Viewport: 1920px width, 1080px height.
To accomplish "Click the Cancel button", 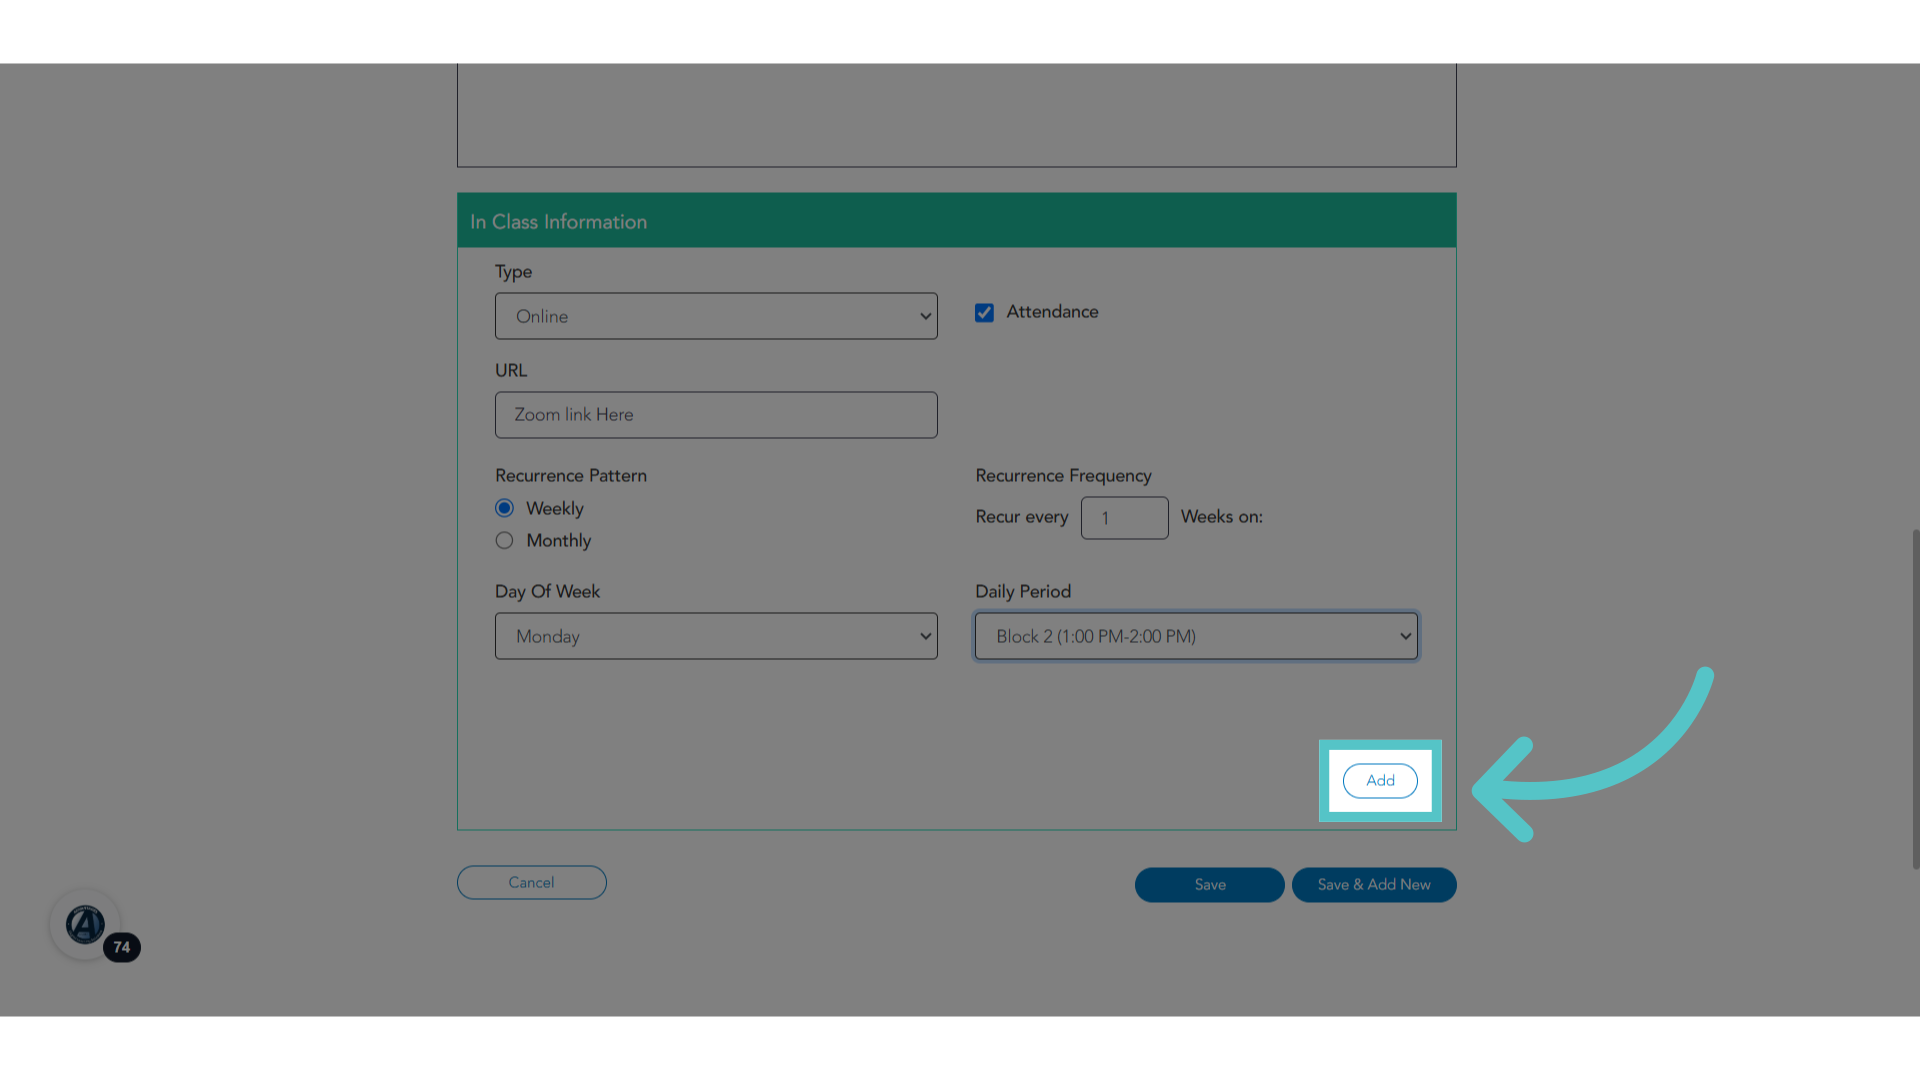I will [x=532, y=882].
